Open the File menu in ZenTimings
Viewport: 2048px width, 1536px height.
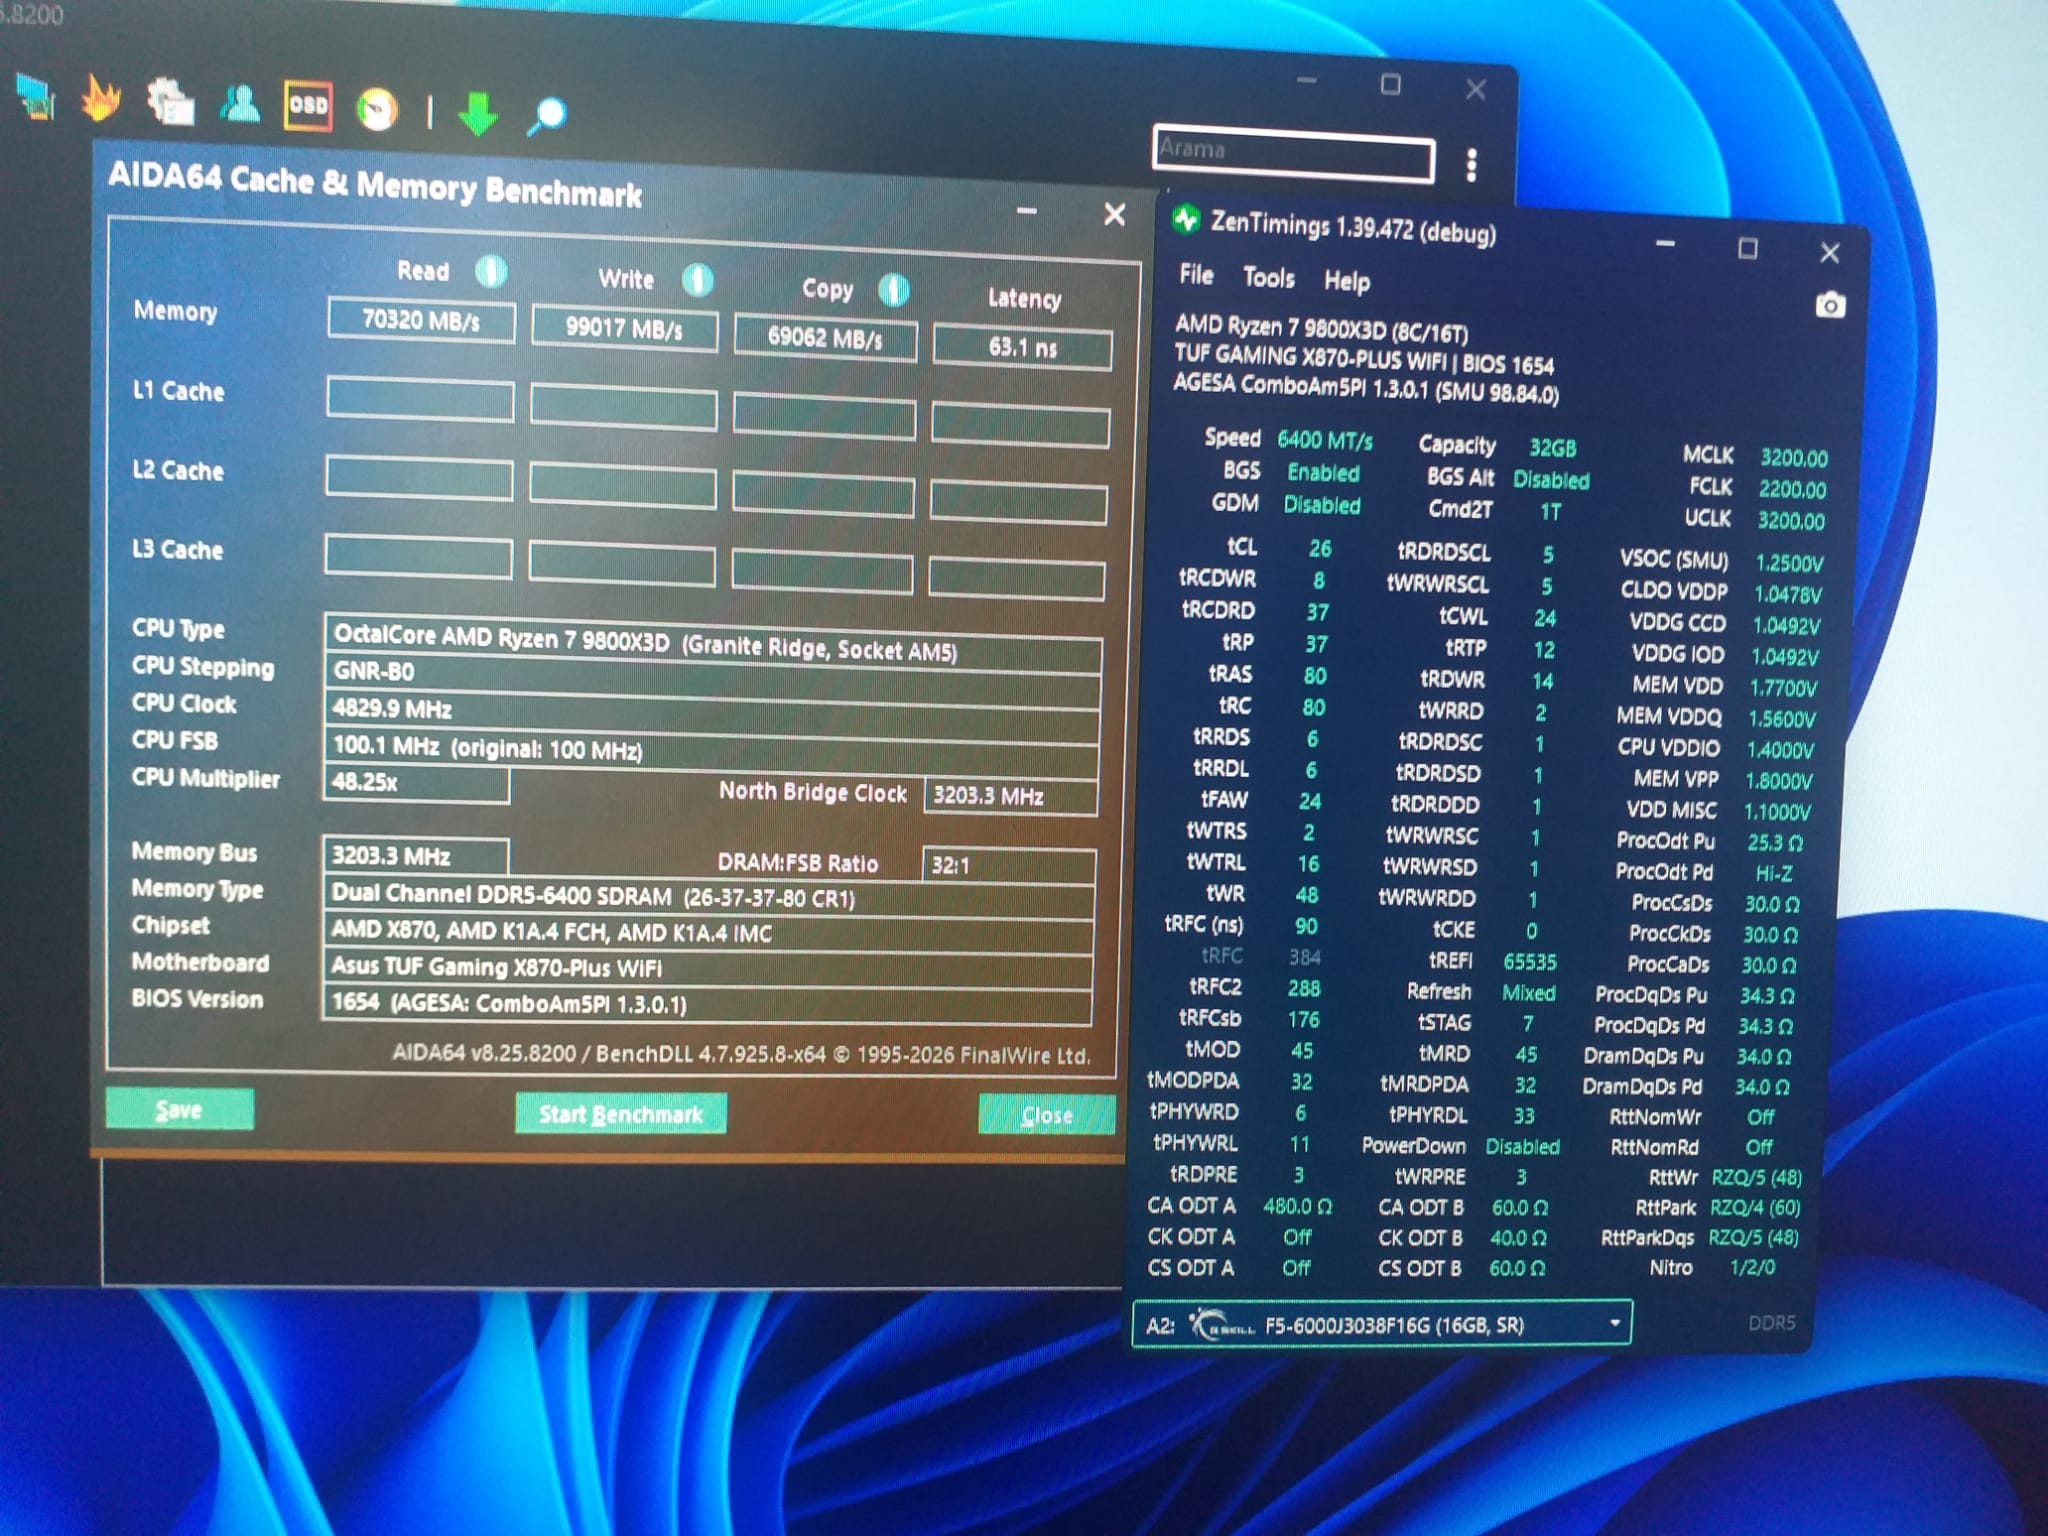1196,275
